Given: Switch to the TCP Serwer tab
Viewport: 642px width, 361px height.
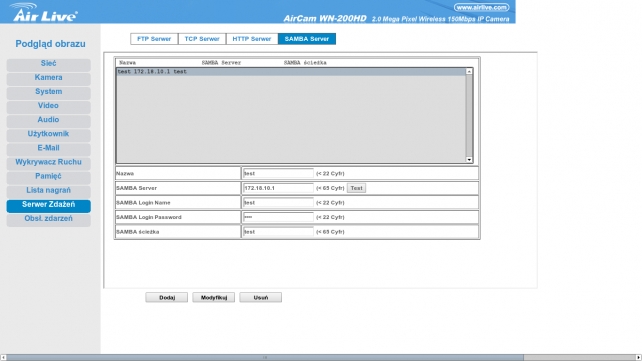Looking at the screenshot, I should coord(202,39).
